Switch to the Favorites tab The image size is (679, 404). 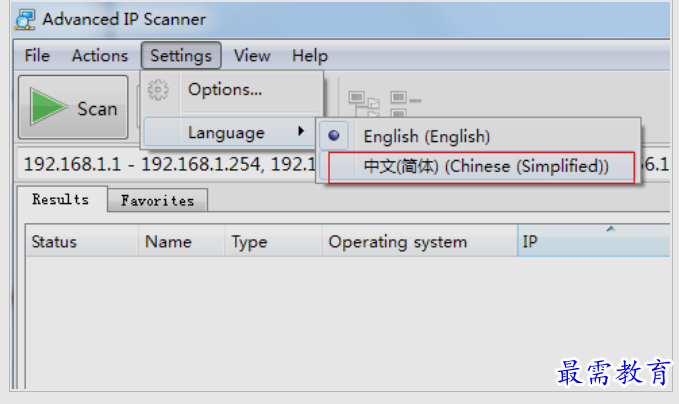158,200
